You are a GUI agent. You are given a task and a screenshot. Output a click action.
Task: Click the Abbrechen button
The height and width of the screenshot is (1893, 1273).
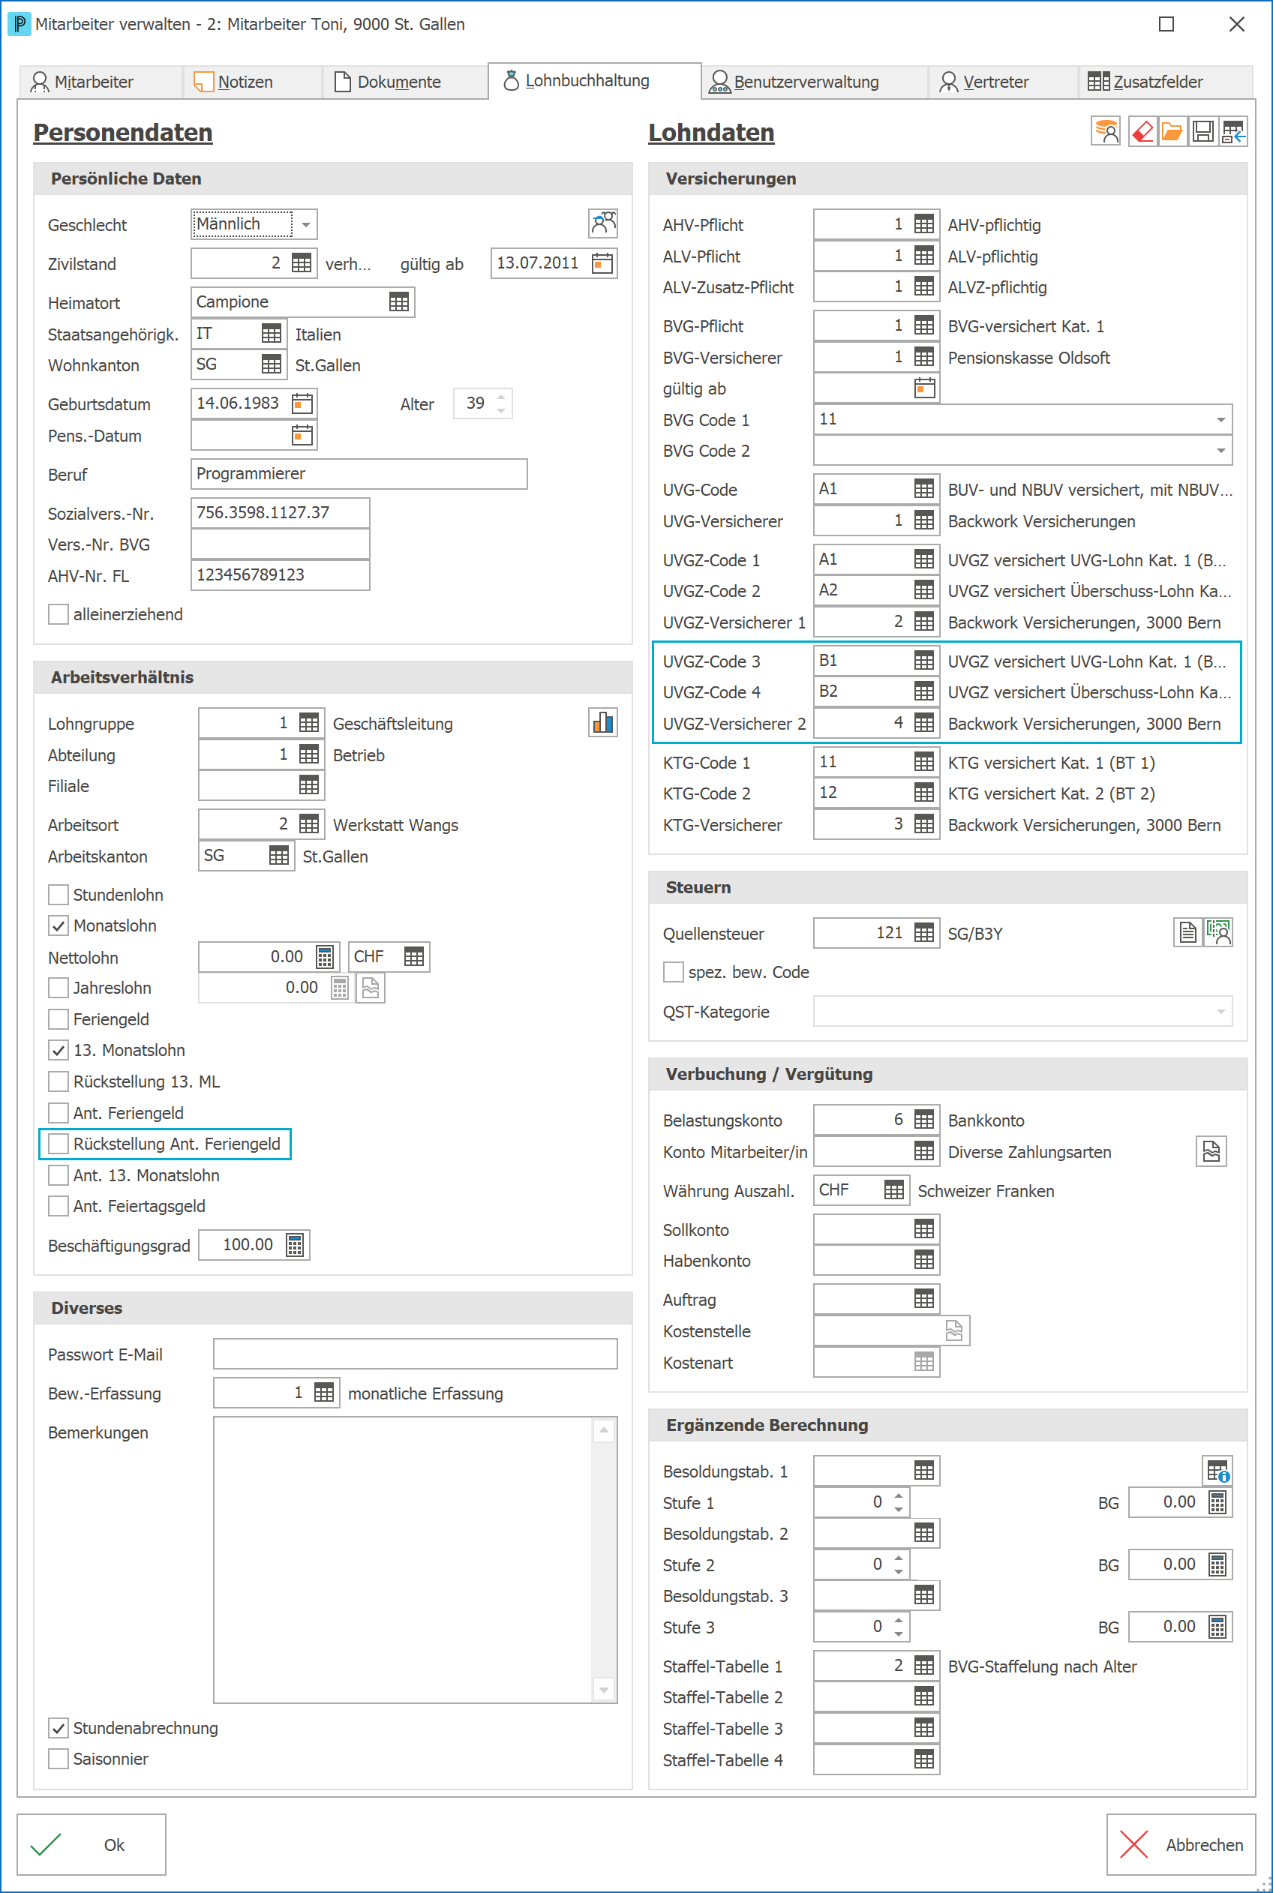pyautogui.click(x=1181, y=1845)
